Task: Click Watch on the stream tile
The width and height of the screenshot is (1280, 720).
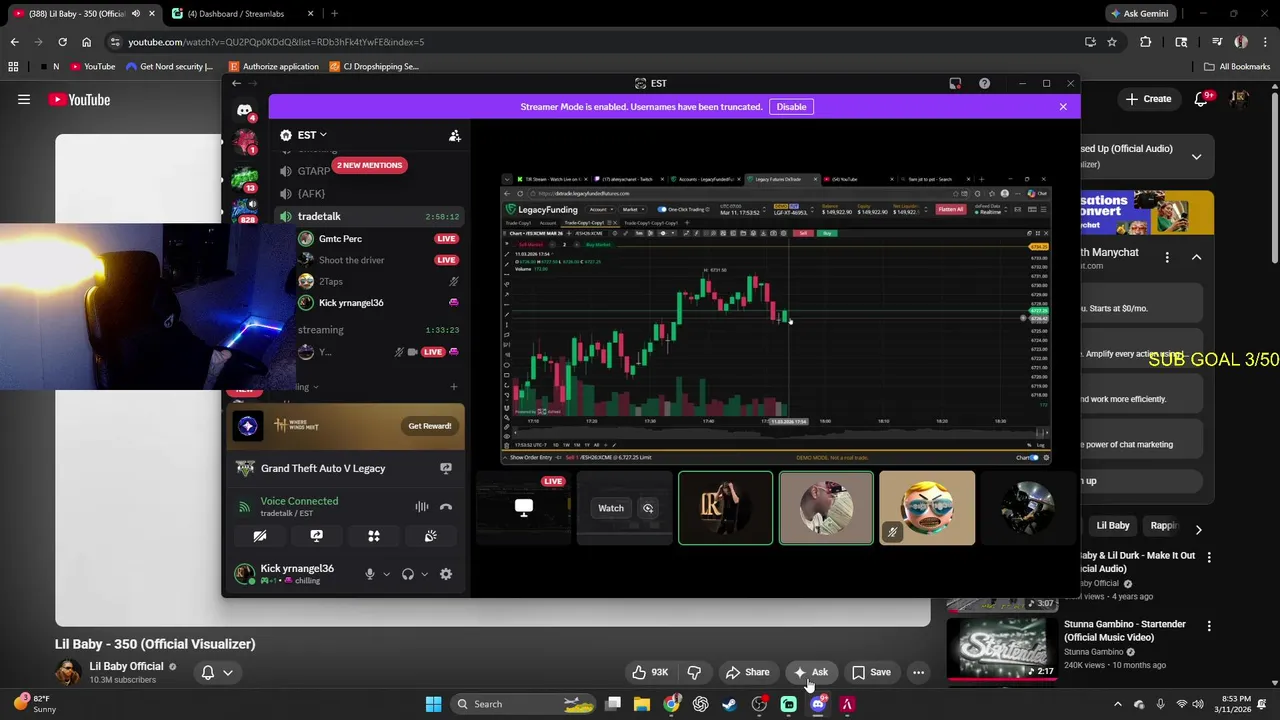Action: tap(611, 508)
